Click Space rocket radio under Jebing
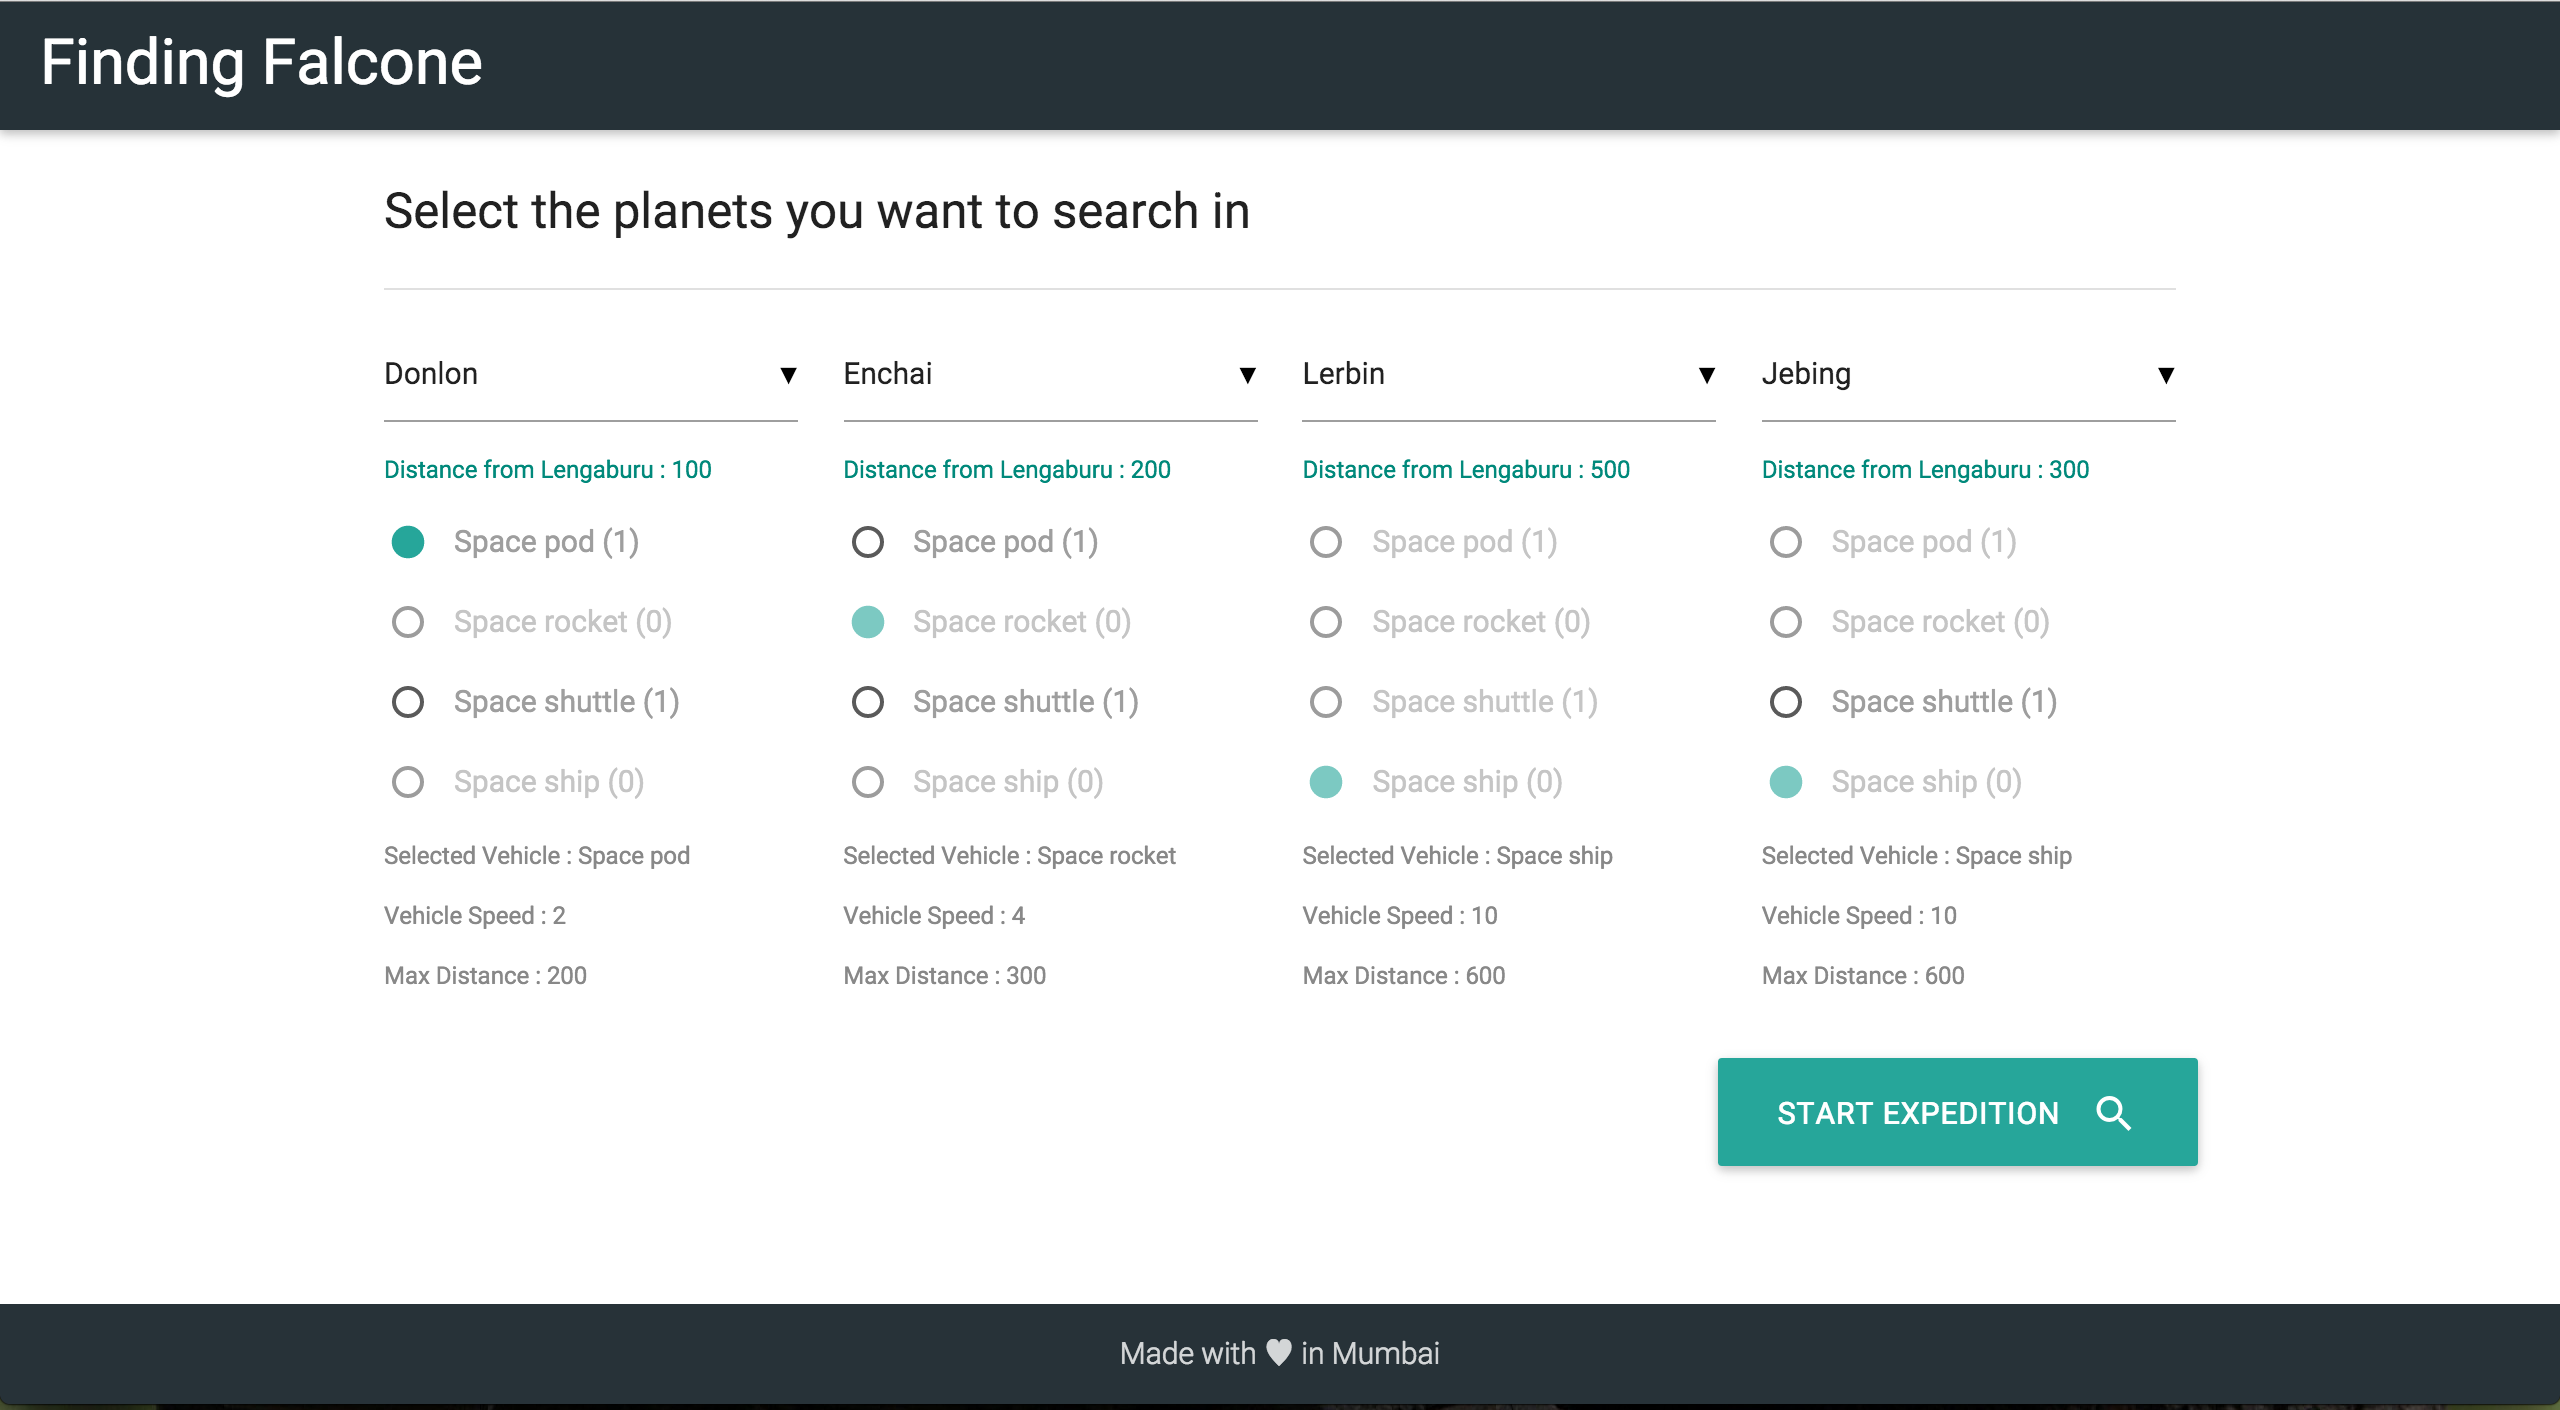 click(1785, 622)
